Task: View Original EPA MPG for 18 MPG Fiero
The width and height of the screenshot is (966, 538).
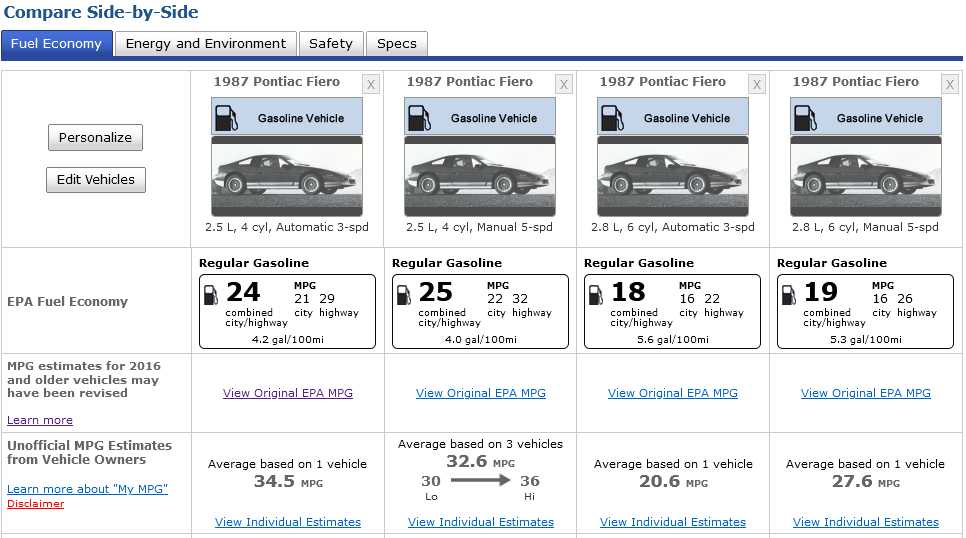Action: click(673, 393)
